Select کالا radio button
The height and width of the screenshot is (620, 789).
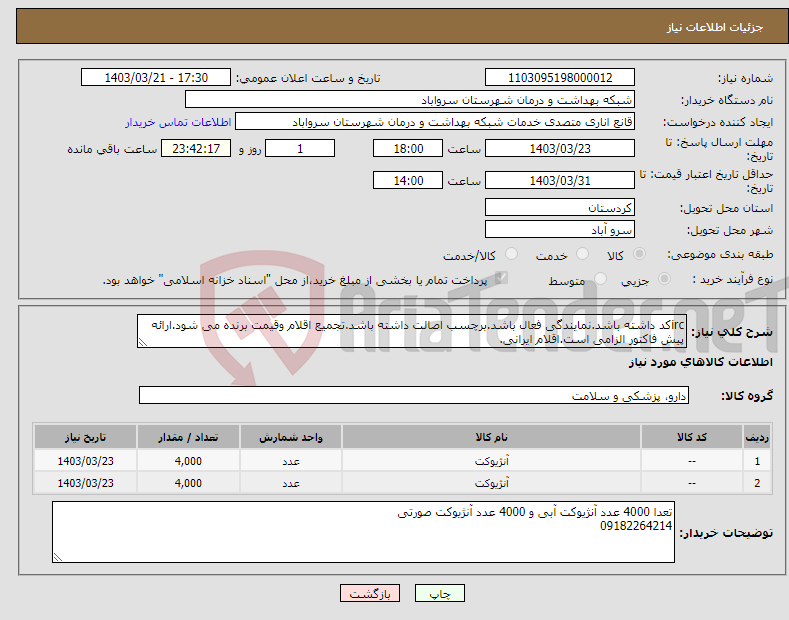click(x=639, y=254)
